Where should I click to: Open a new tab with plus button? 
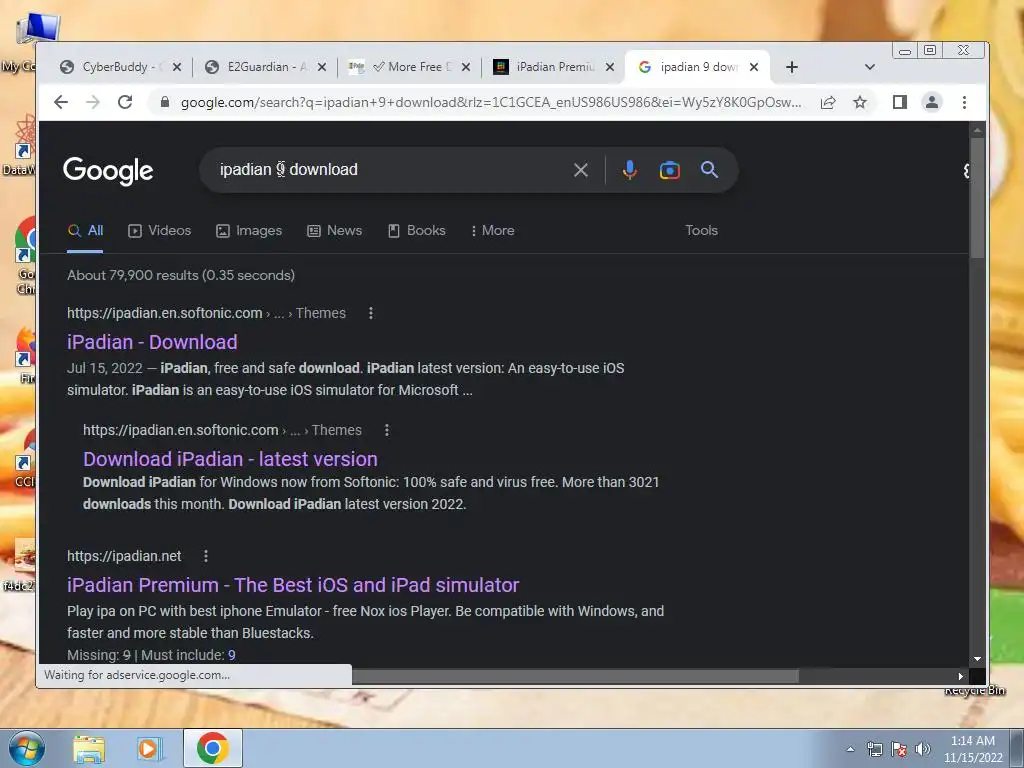(792, 67)
